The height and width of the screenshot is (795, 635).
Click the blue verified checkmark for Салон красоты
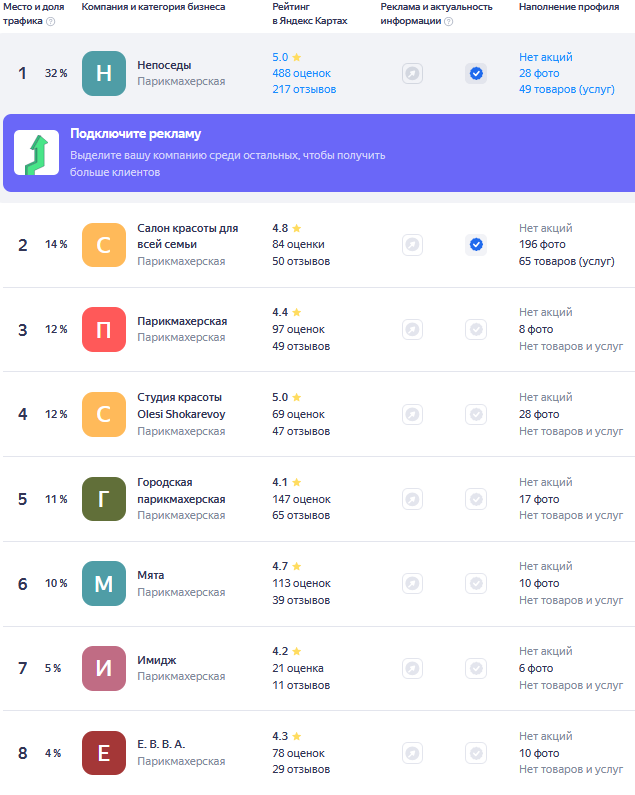click(x=476, y=245)
